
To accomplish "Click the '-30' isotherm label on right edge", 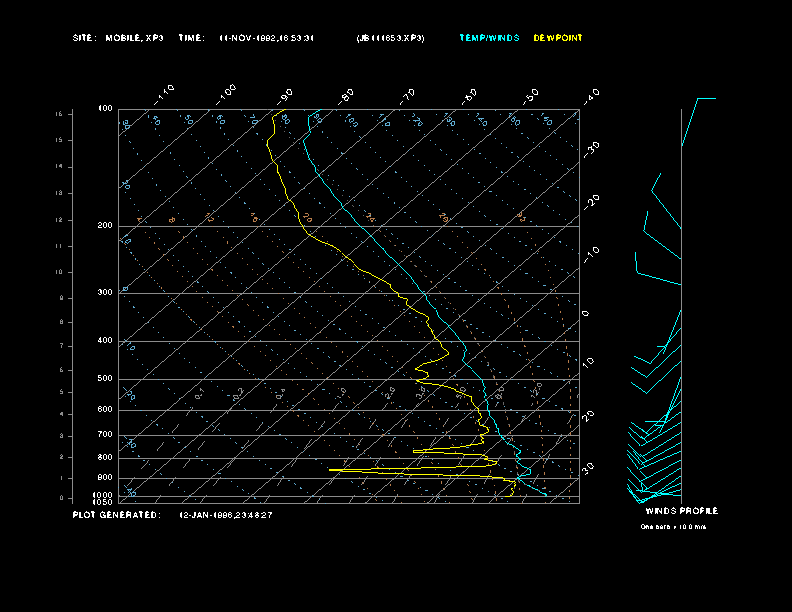I will (591, 149).
